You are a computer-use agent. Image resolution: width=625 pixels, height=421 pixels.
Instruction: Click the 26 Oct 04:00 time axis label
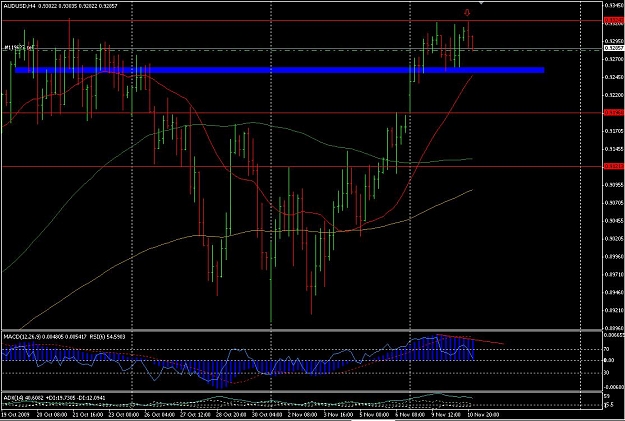[159, 415]
